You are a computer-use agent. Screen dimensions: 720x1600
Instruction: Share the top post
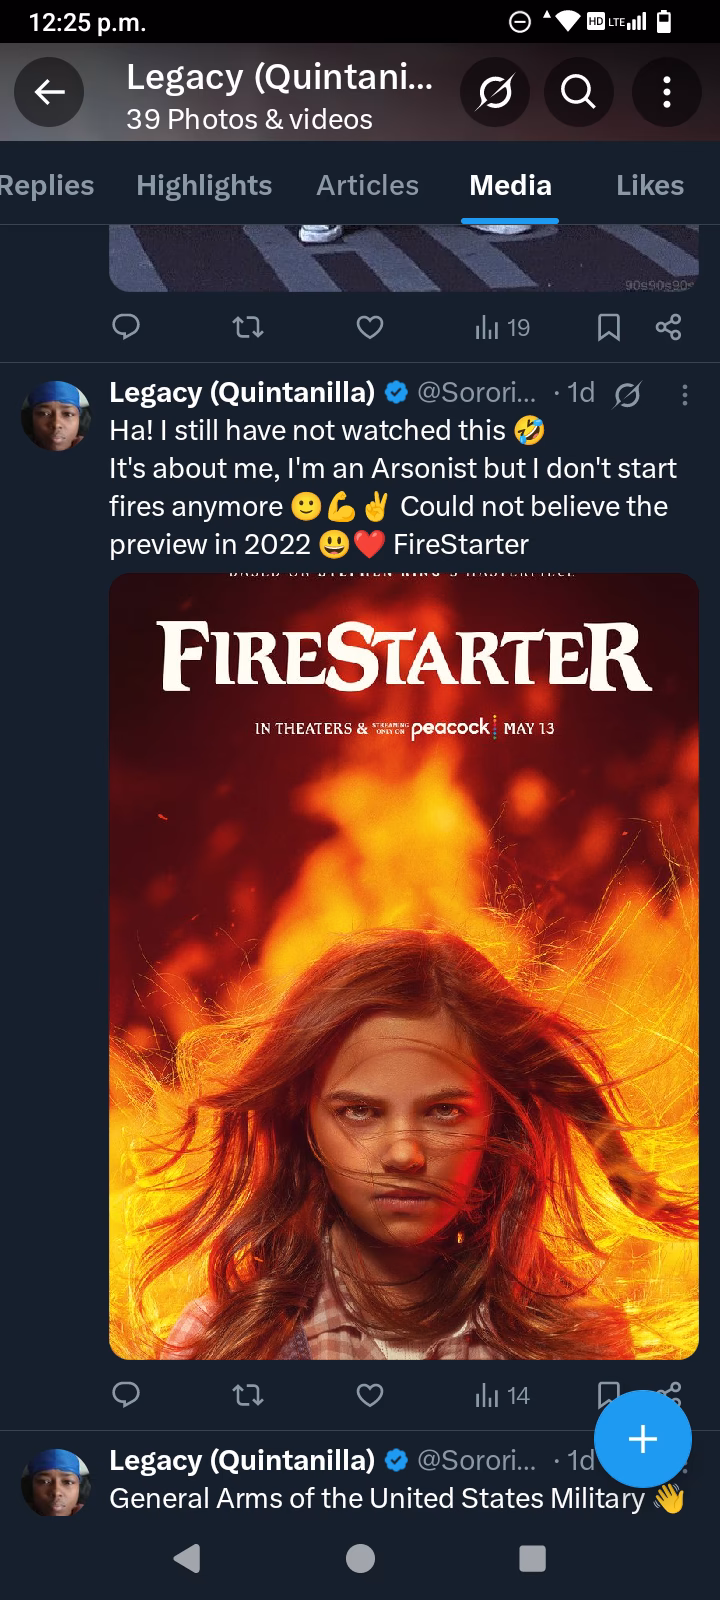pyautogui.click(x=668, y=327)
